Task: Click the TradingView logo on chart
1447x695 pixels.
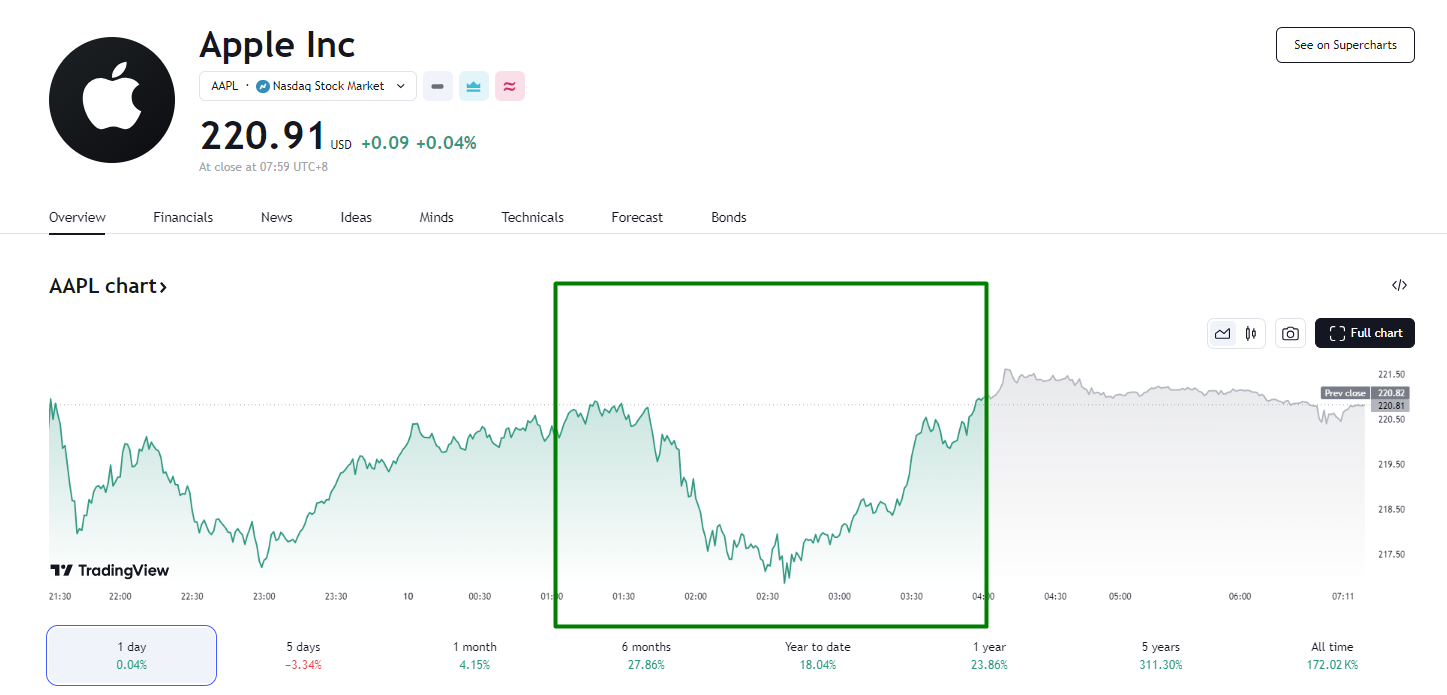Action: (110, 570)
